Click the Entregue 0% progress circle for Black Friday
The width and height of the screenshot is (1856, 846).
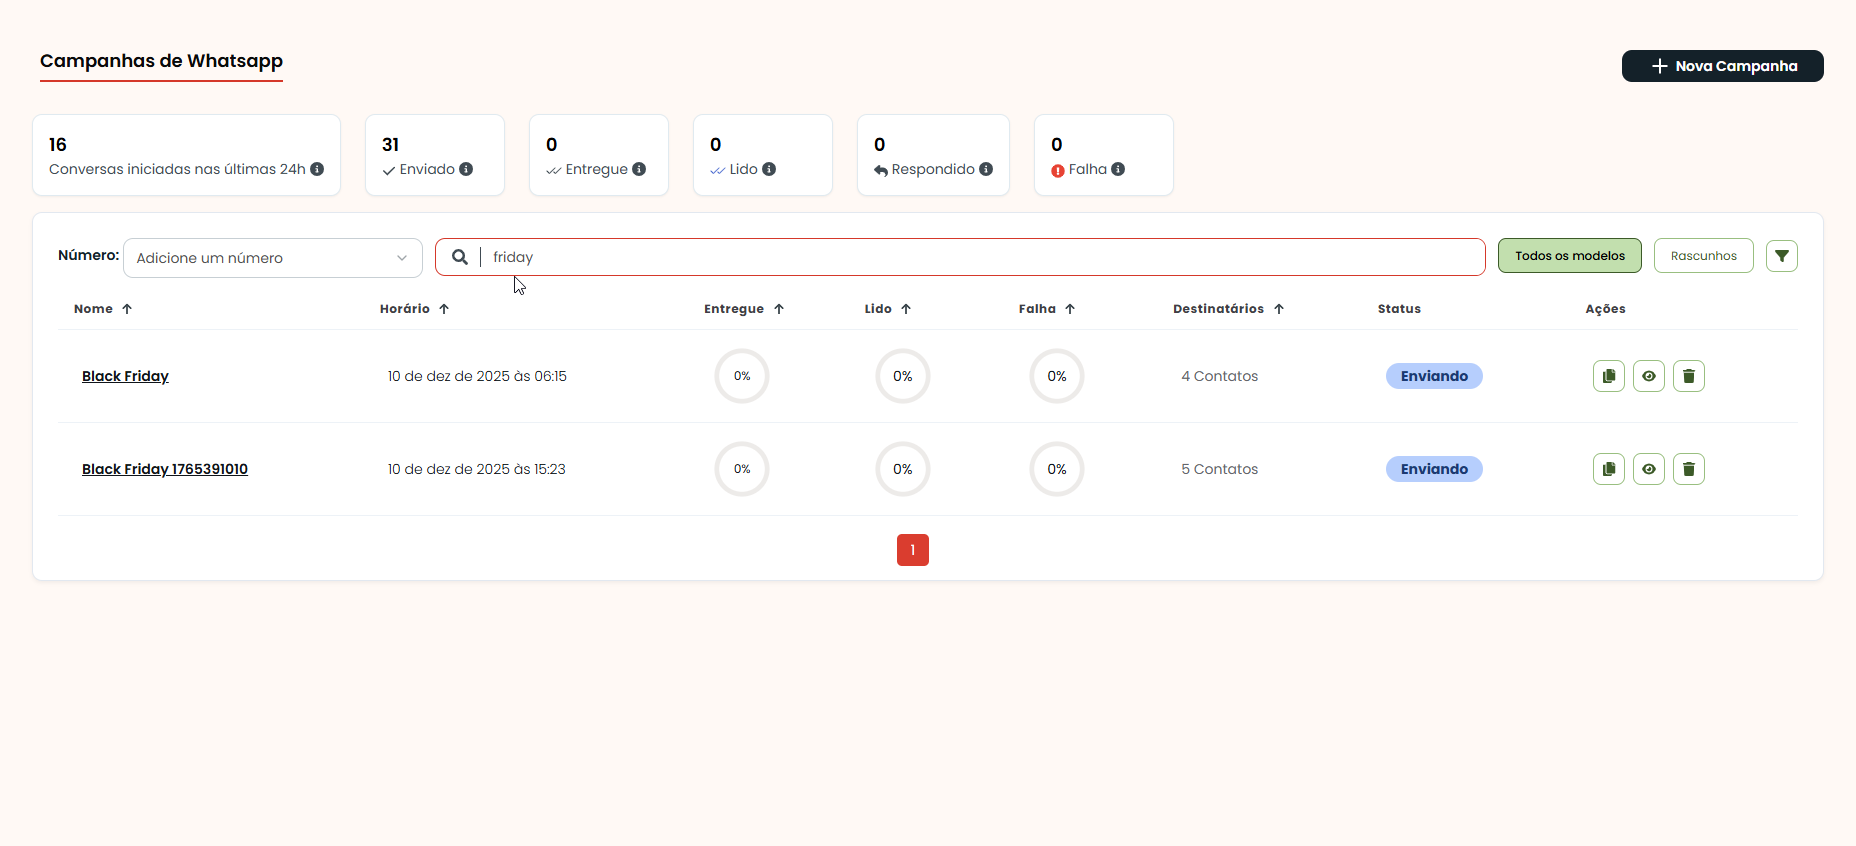[741, 376]
